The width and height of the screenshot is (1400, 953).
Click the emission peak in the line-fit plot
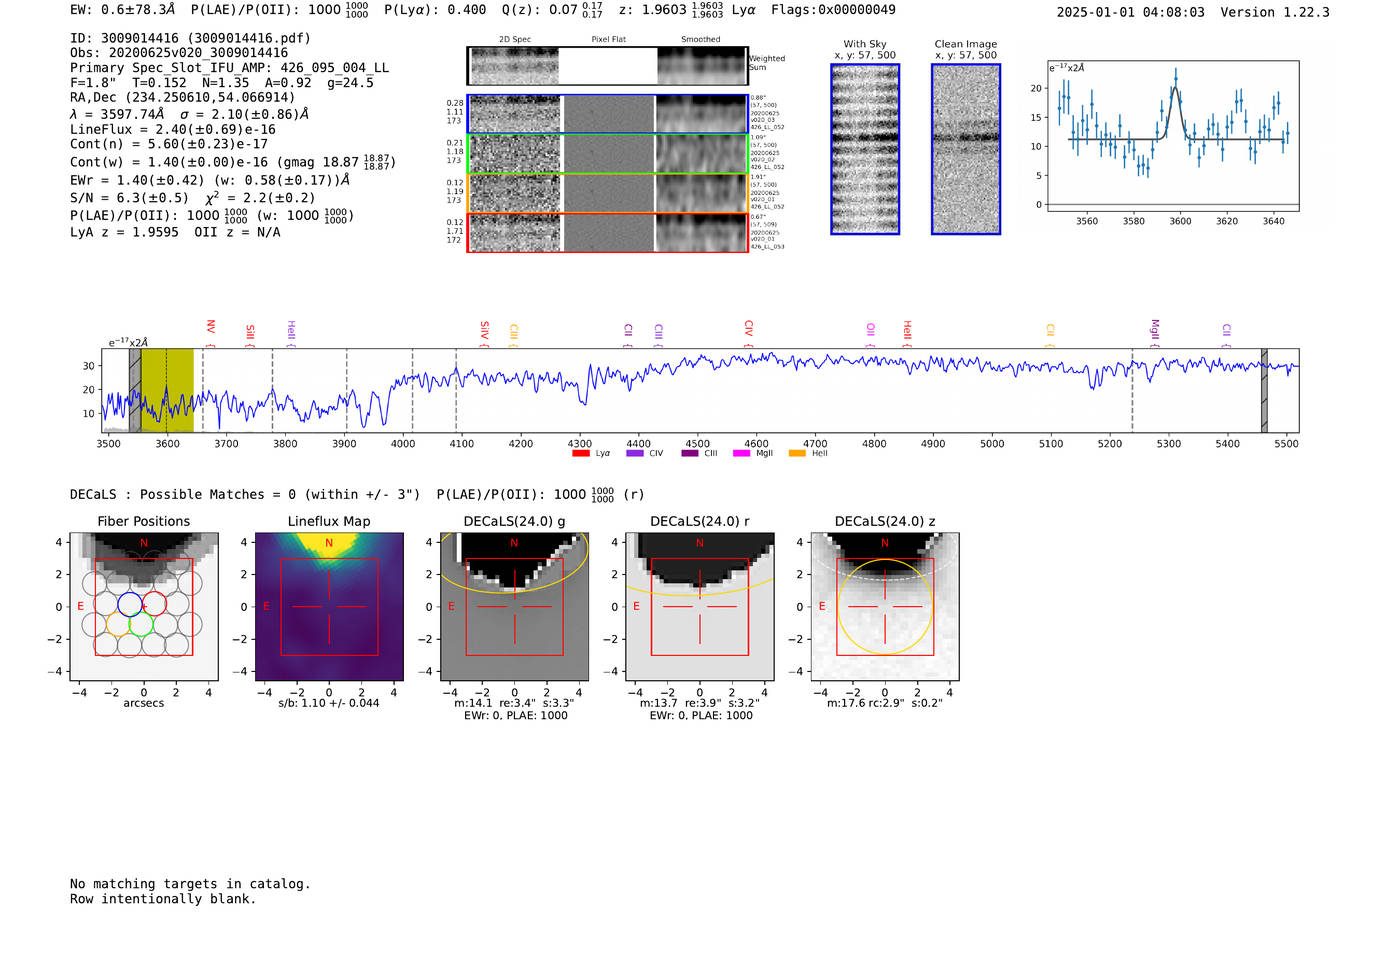(1176, 78)
